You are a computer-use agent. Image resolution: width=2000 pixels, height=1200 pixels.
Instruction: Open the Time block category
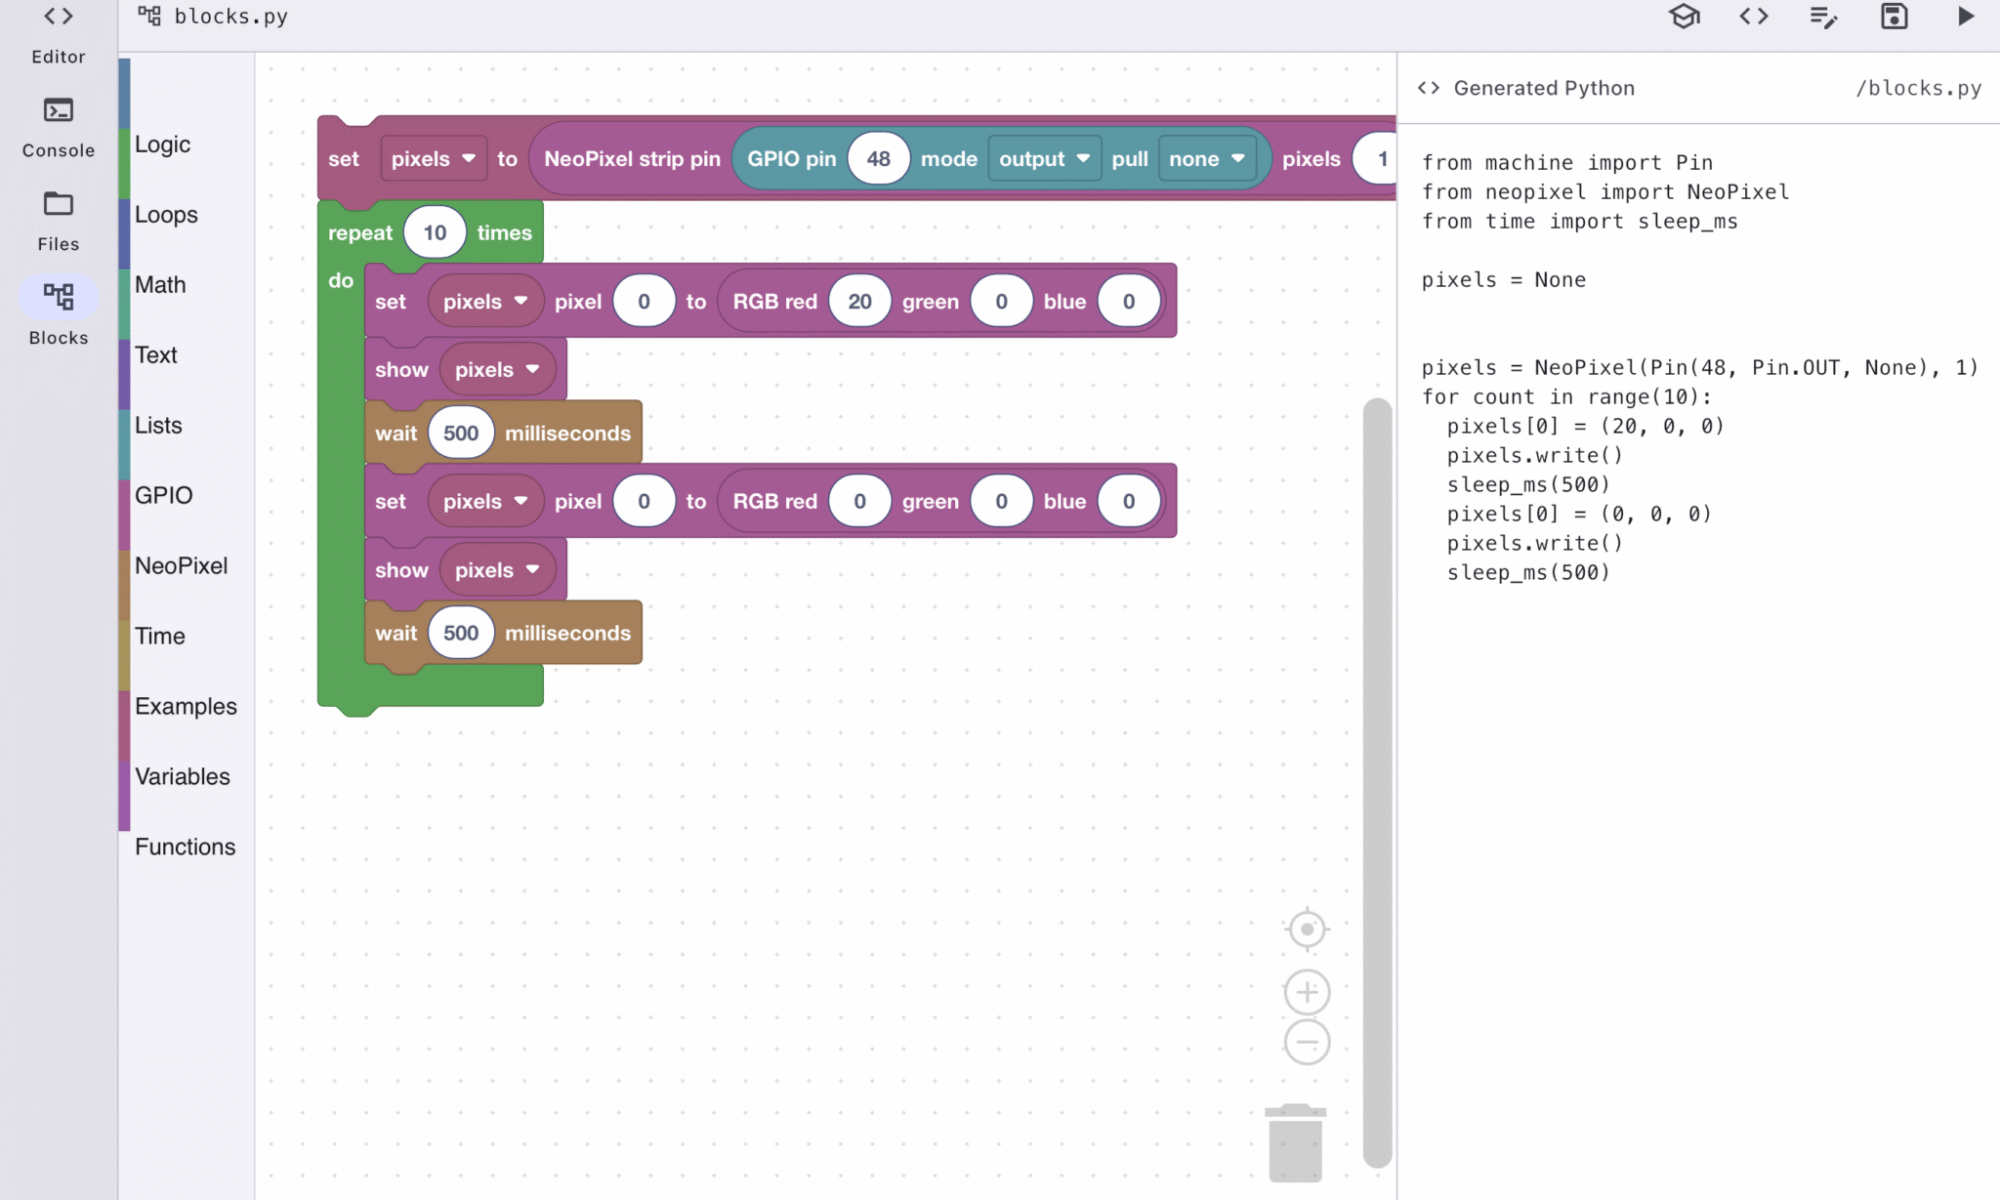(160, 636)
